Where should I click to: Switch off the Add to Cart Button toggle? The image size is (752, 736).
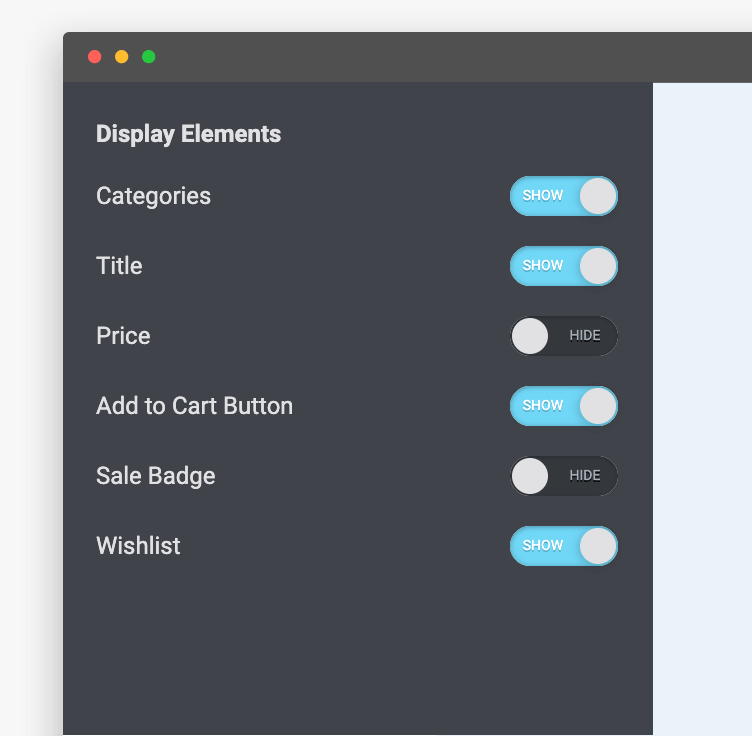coord(563,406)
